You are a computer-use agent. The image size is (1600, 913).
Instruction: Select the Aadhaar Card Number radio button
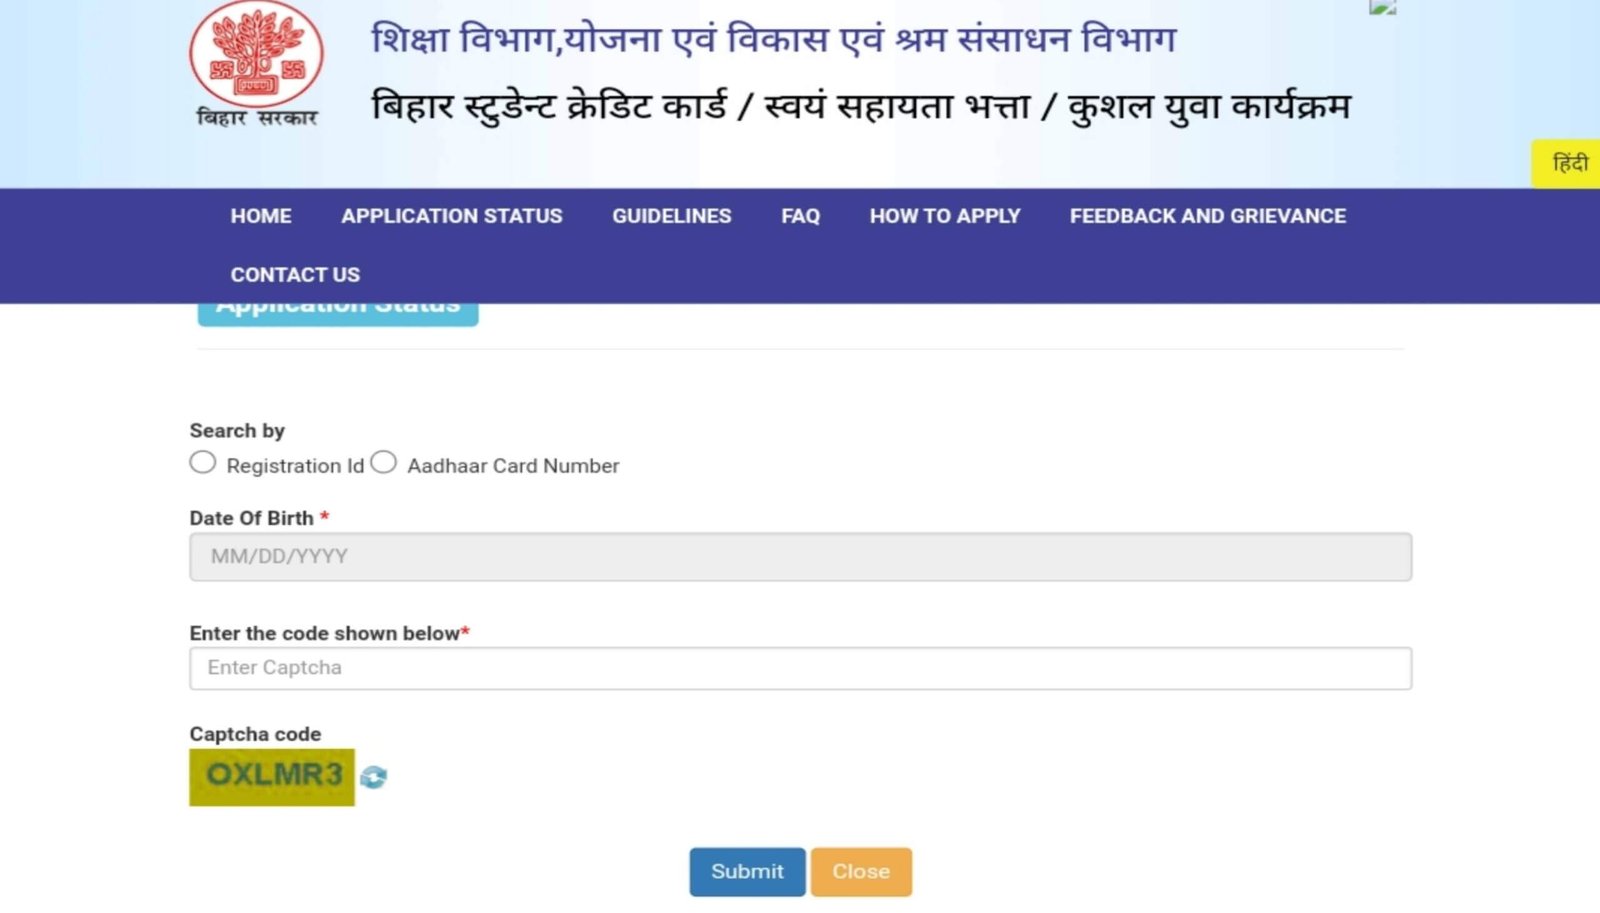(383, 461)
